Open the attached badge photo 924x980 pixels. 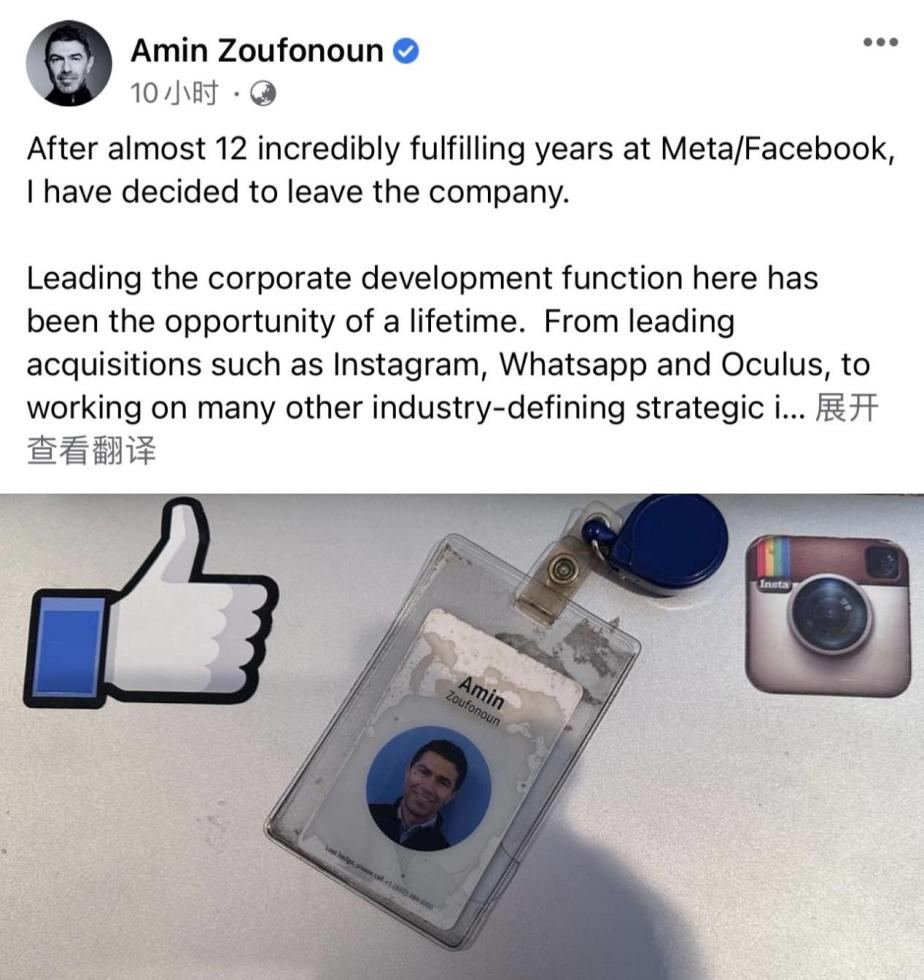pyautogui.click(x=462, y=737)
